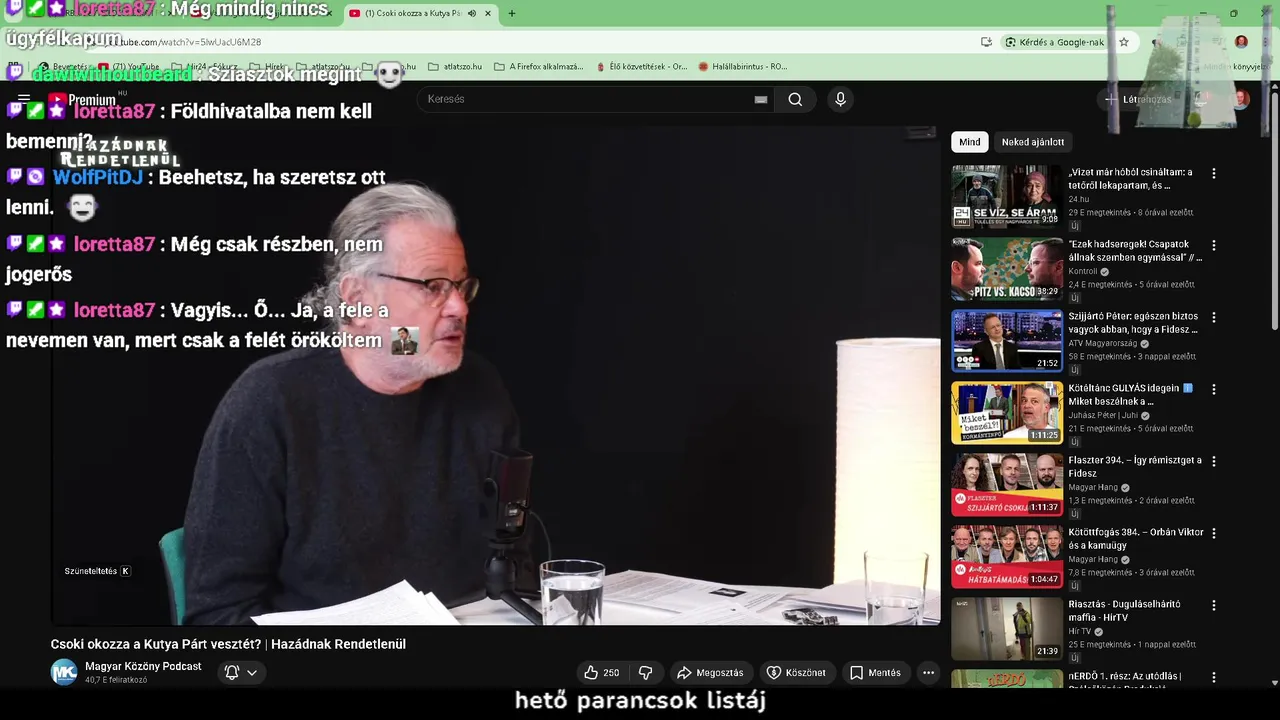Click the Köszönet thanks button
Viewport: 1280px width, 720px height.
[x=796, y=673]
